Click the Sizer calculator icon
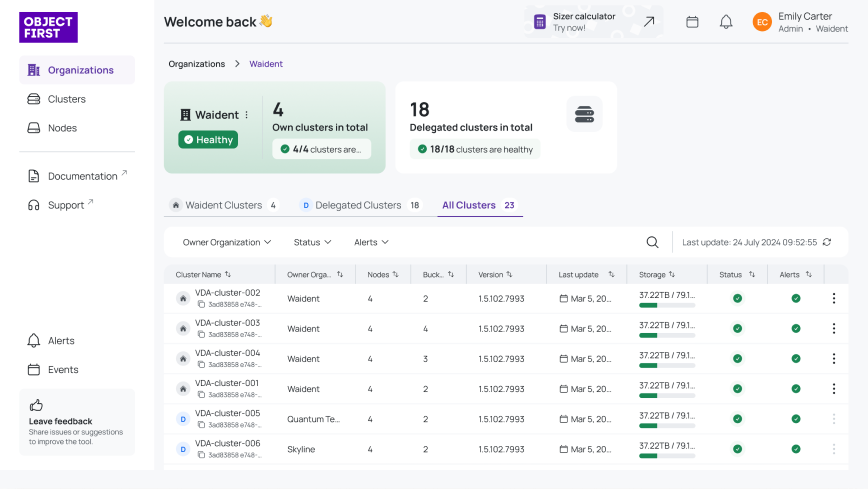The width and height of the screenshot is (868, 489). 540,22
